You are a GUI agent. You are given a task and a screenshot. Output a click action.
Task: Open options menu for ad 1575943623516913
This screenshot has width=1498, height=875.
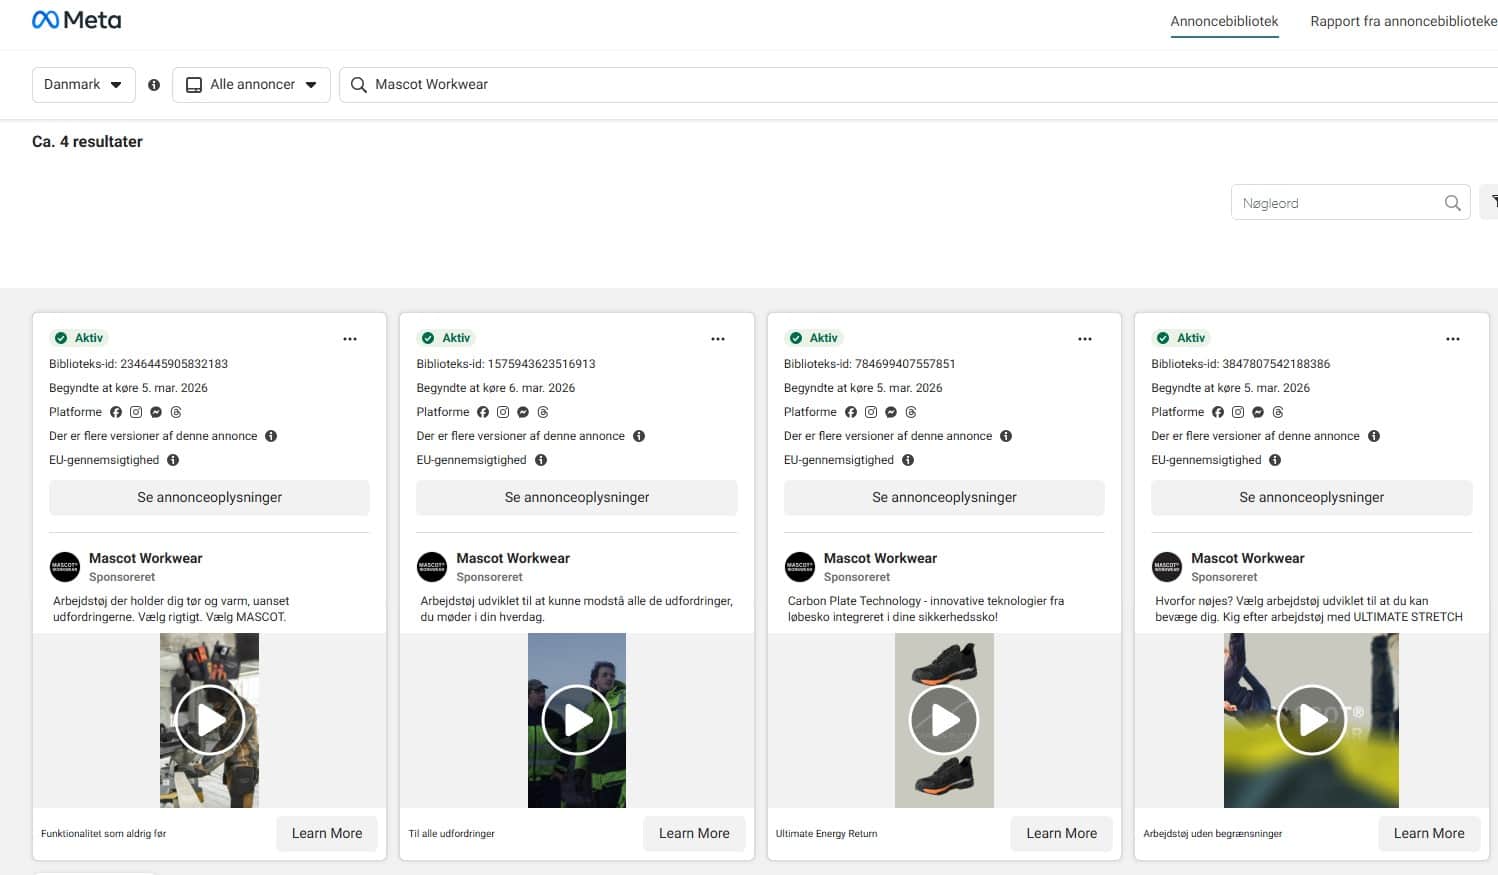pos(718,339)
